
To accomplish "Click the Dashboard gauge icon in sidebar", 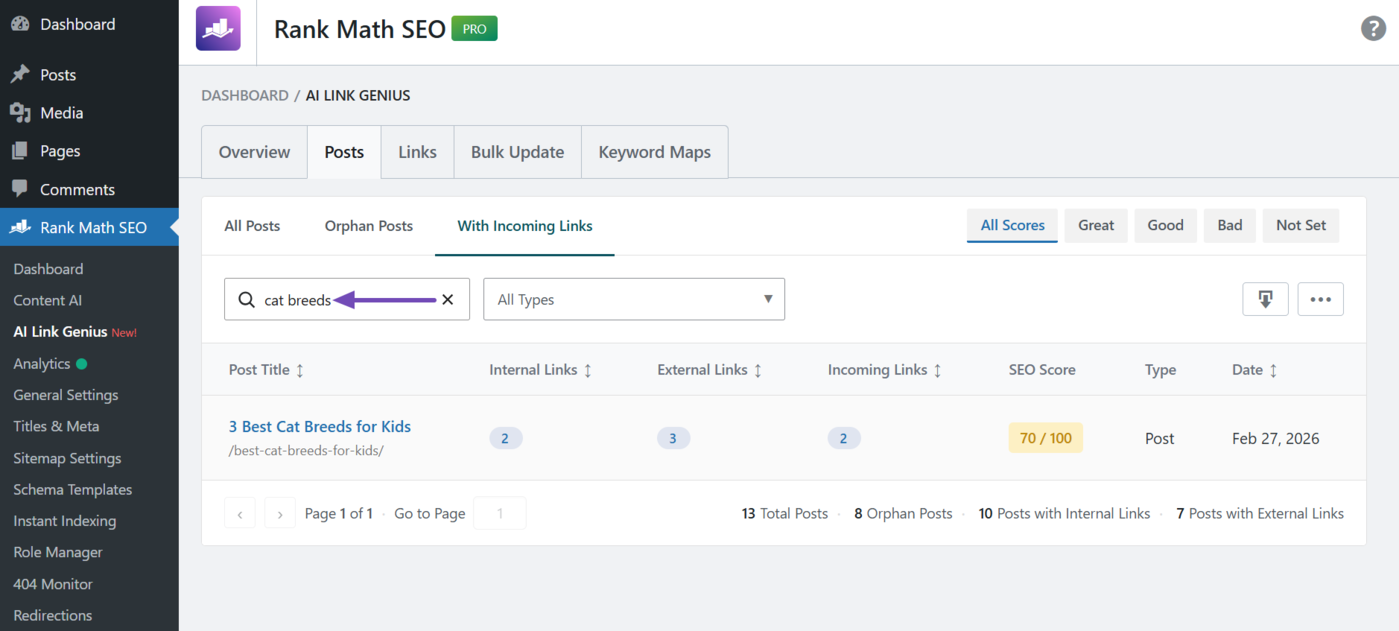I will (x=20, y=24).
